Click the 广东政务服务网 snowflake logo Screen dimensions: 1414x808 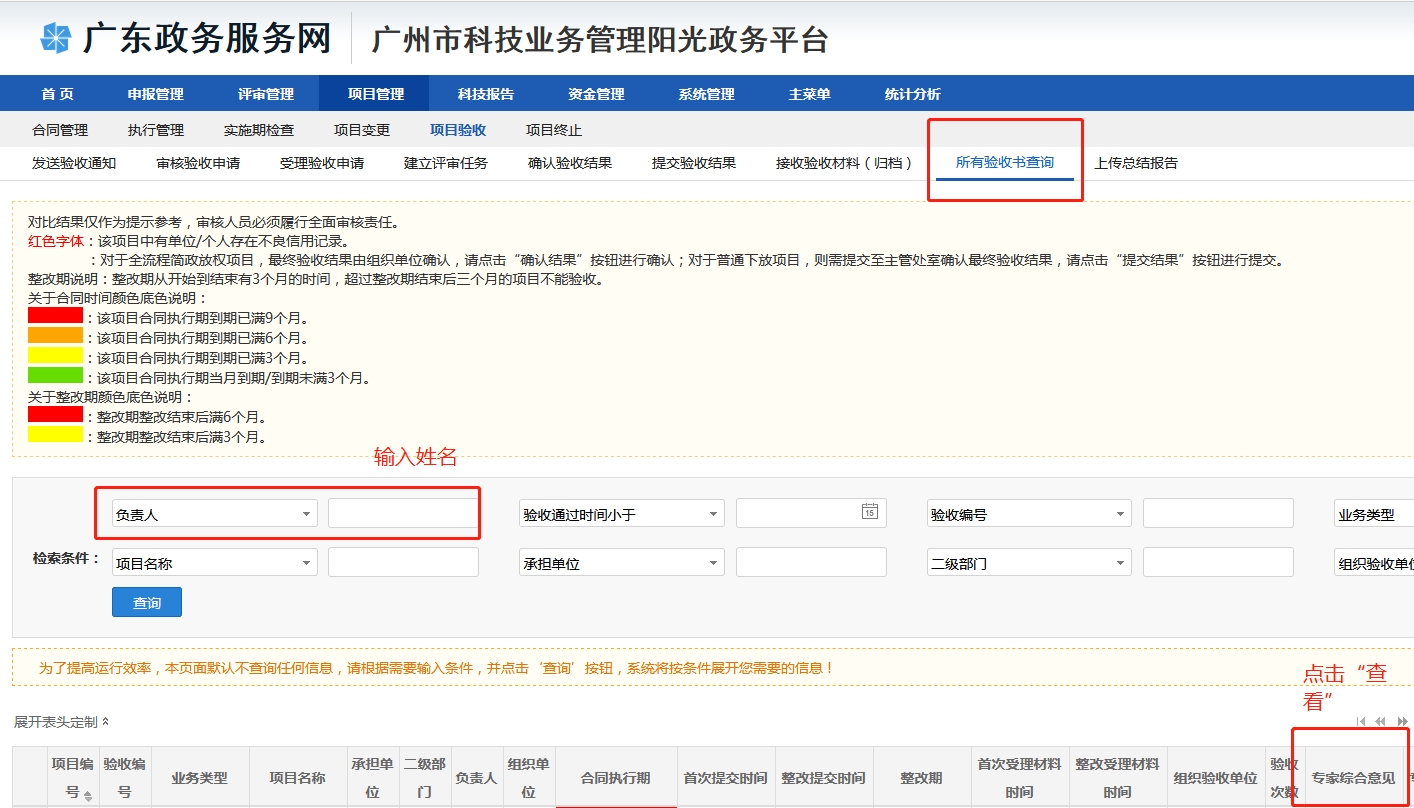tap(56, 38)
